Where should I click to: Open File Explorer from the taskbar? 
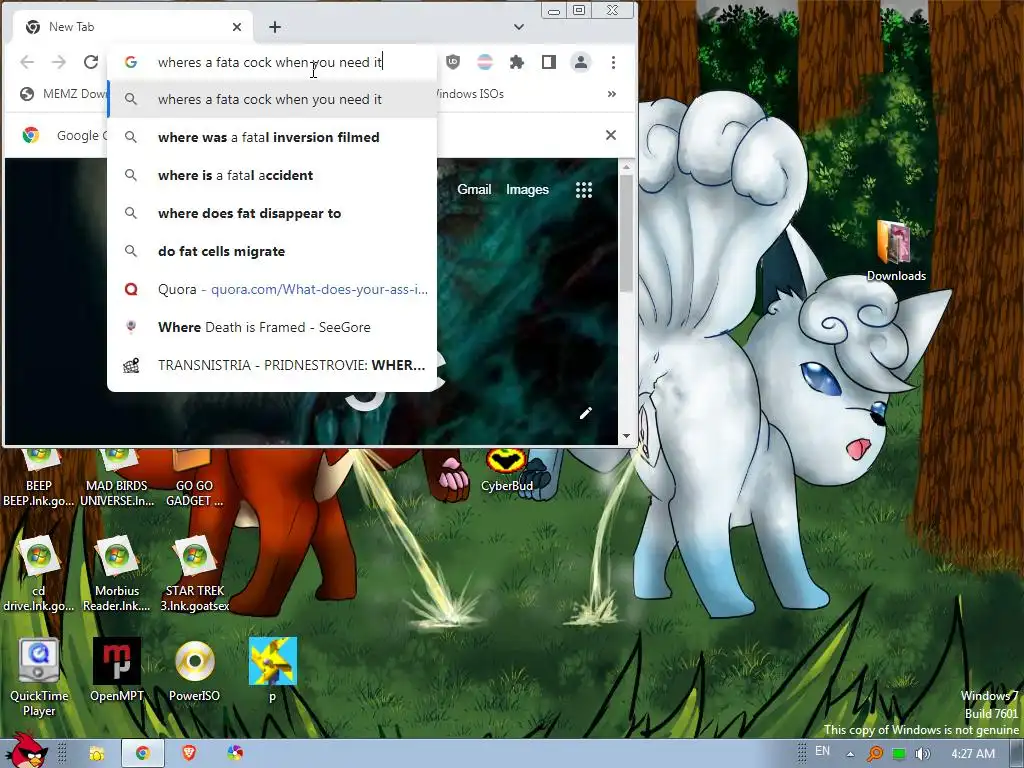pos(97,754)
